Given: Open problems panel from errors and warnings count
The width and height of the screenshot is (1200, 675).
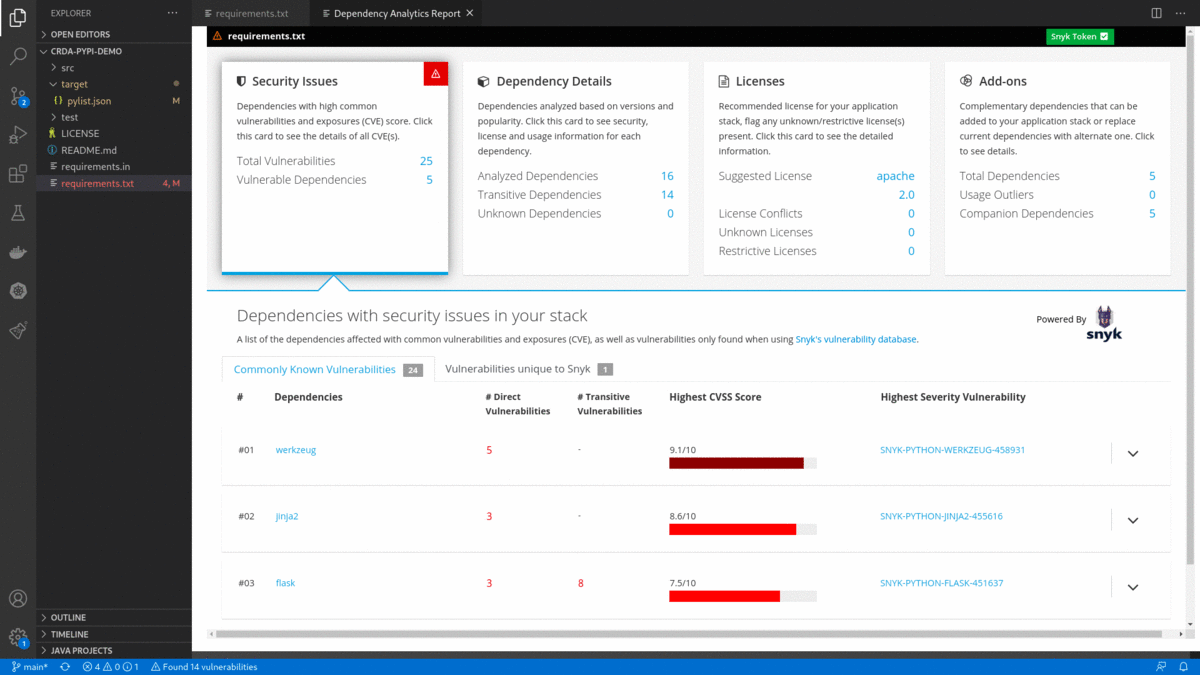Looking at the screenshot, I should coord(110,667).
